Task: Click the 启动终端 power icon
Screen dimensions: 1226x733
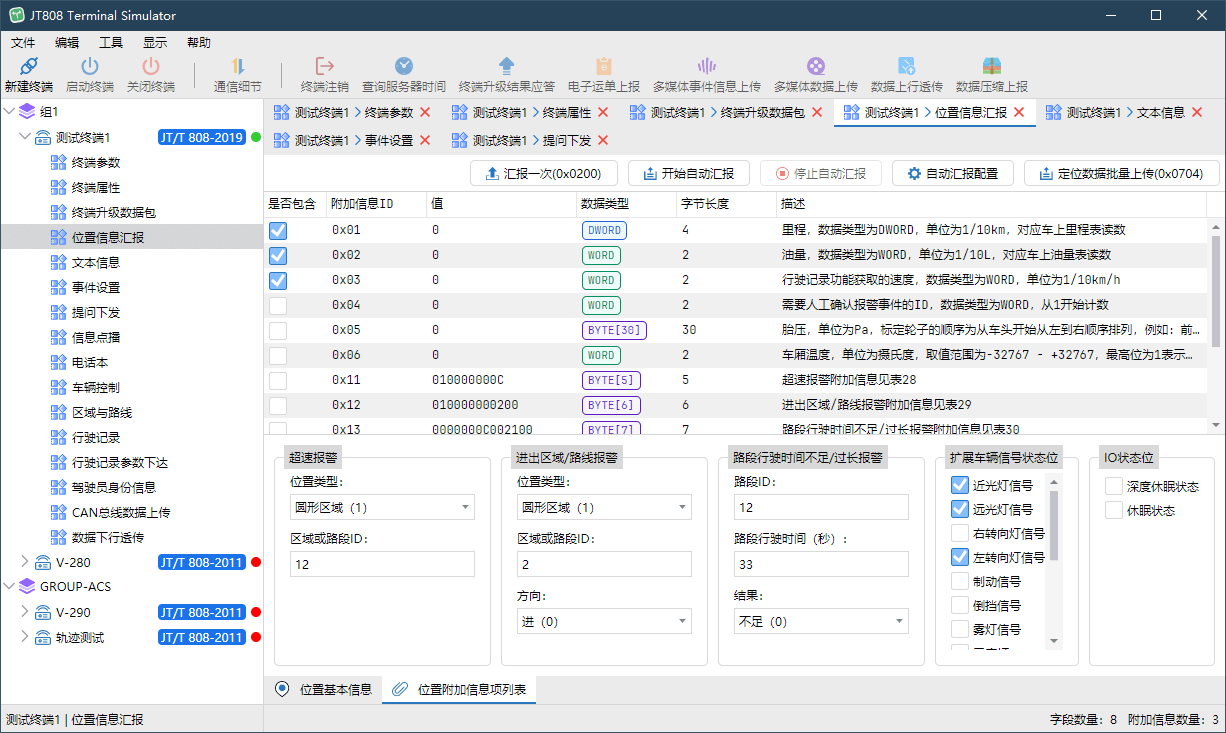Action: (x=90, y=67)
